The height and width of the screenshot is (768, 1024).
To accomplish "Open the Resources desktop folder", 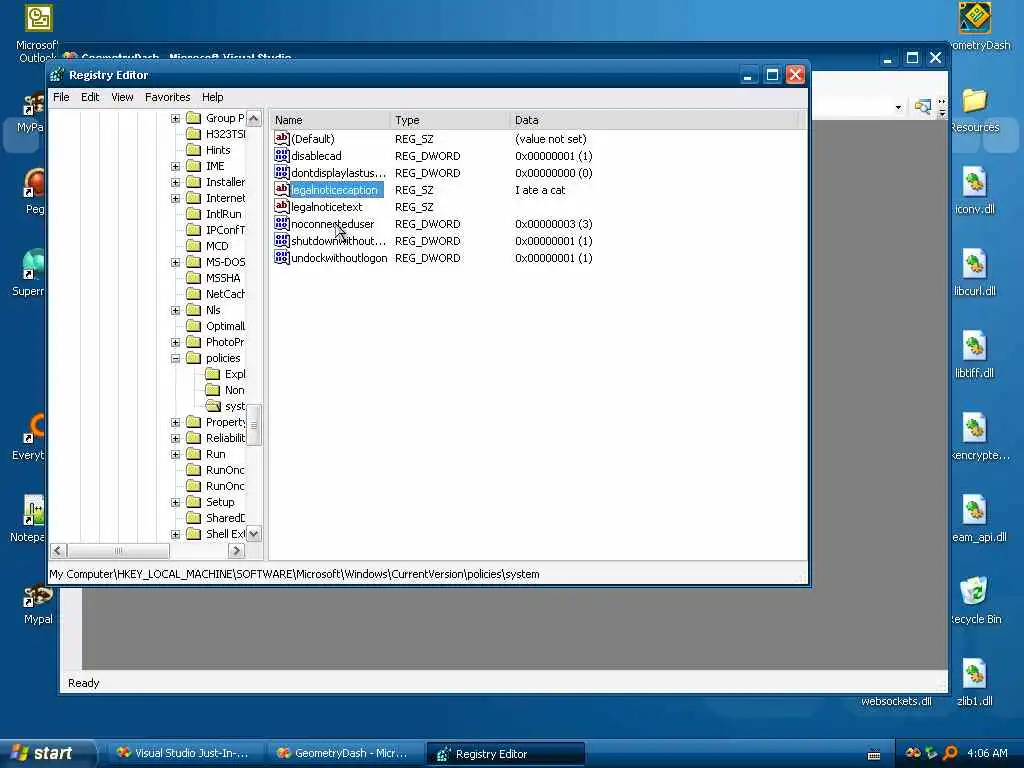I will (x=974, y=109).
